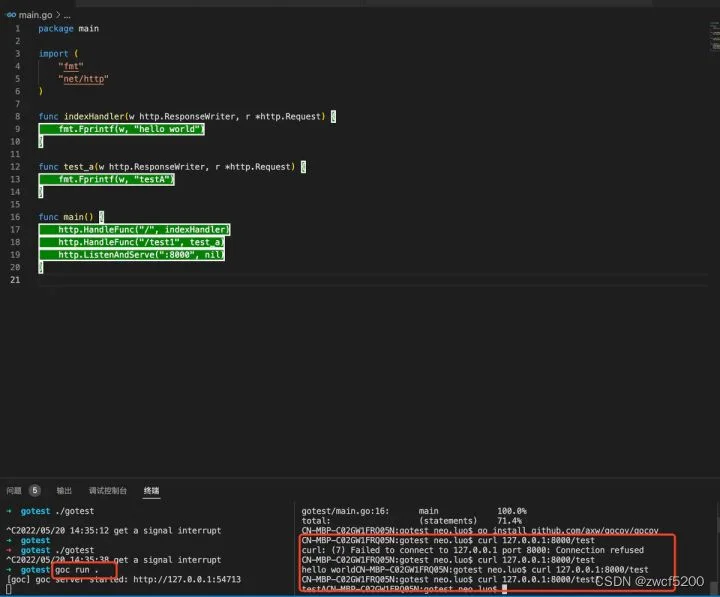Click line number 1 in the gutter
The height and width of the screenshot is (597, 720).
coord(17,28)
